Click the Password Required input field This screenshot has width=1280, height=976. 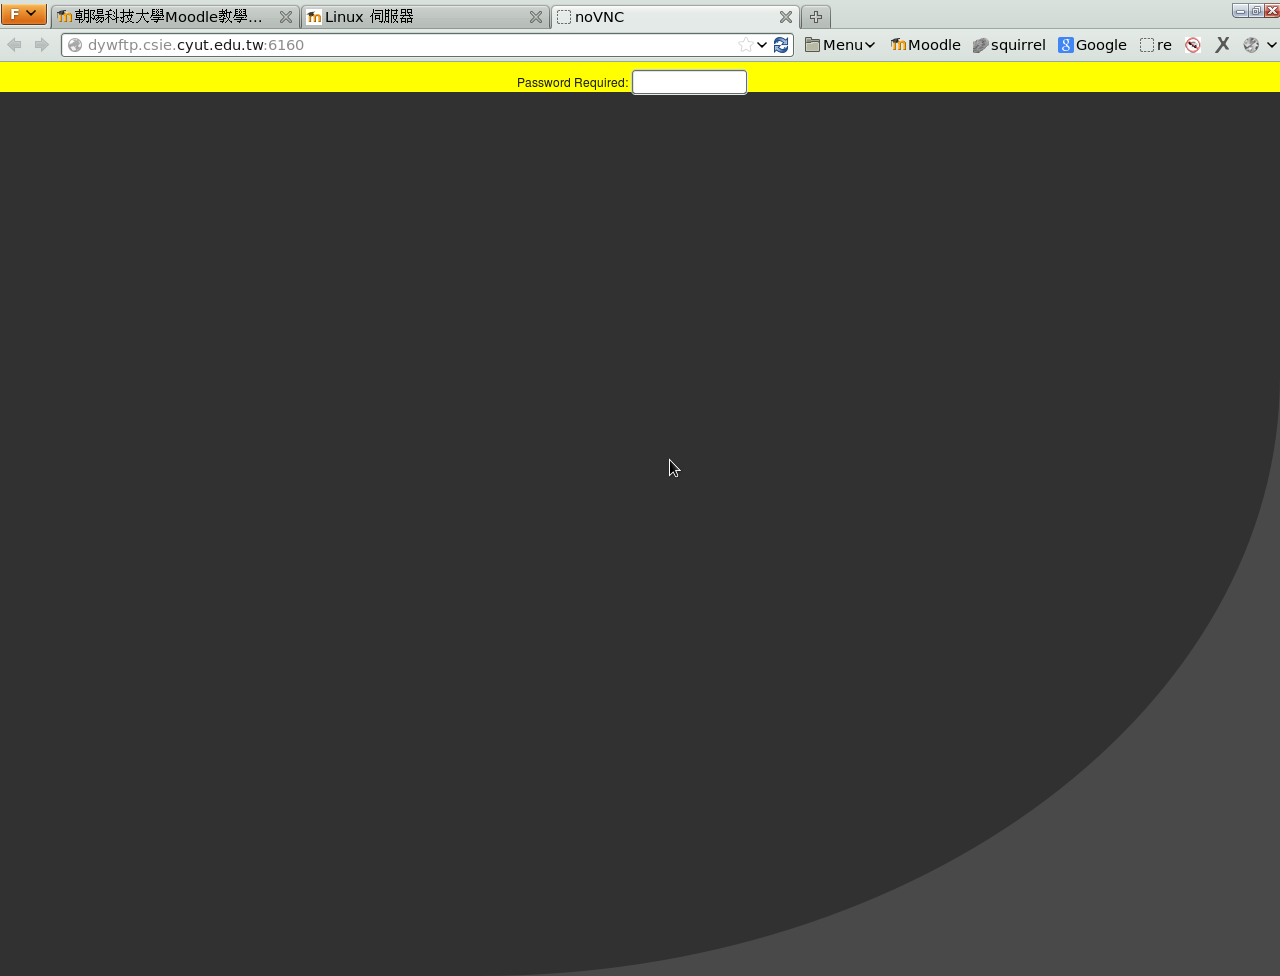[689, 83]
